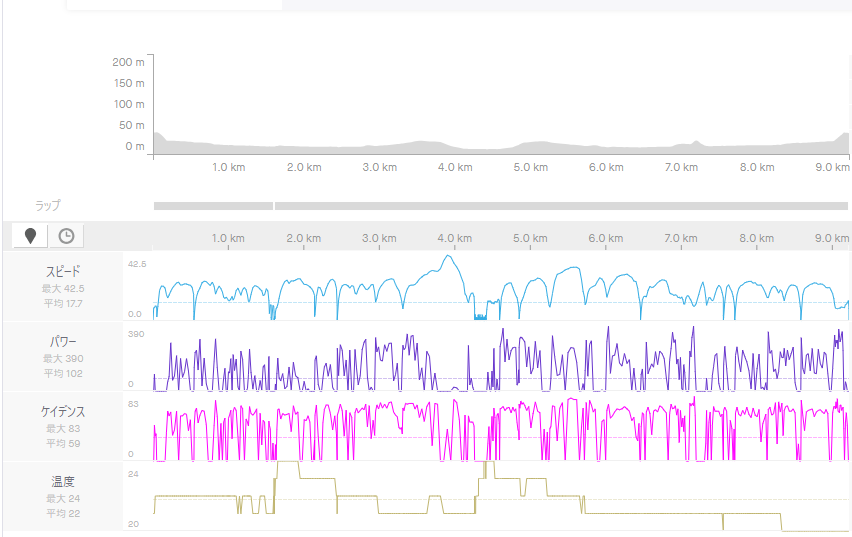Screen dimensions: 852x537
Task: Click the 平均 102 power value
Action: (x=63, y=373)
